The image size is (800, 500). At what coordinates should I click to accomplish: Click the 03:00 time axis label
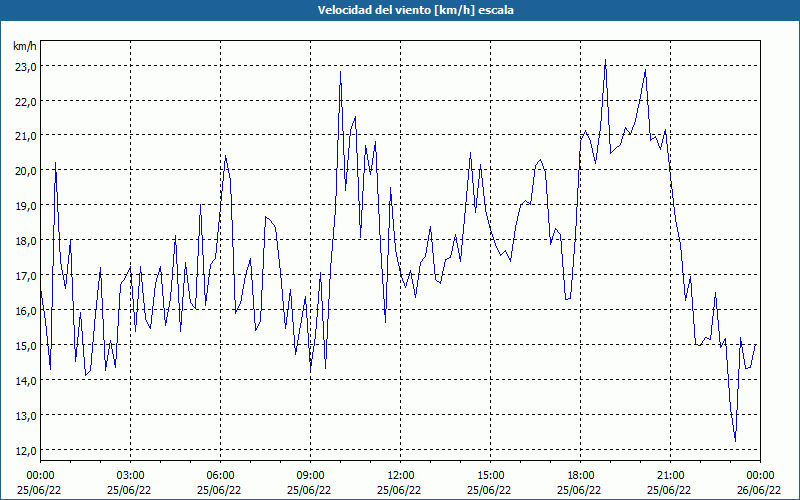130,476
